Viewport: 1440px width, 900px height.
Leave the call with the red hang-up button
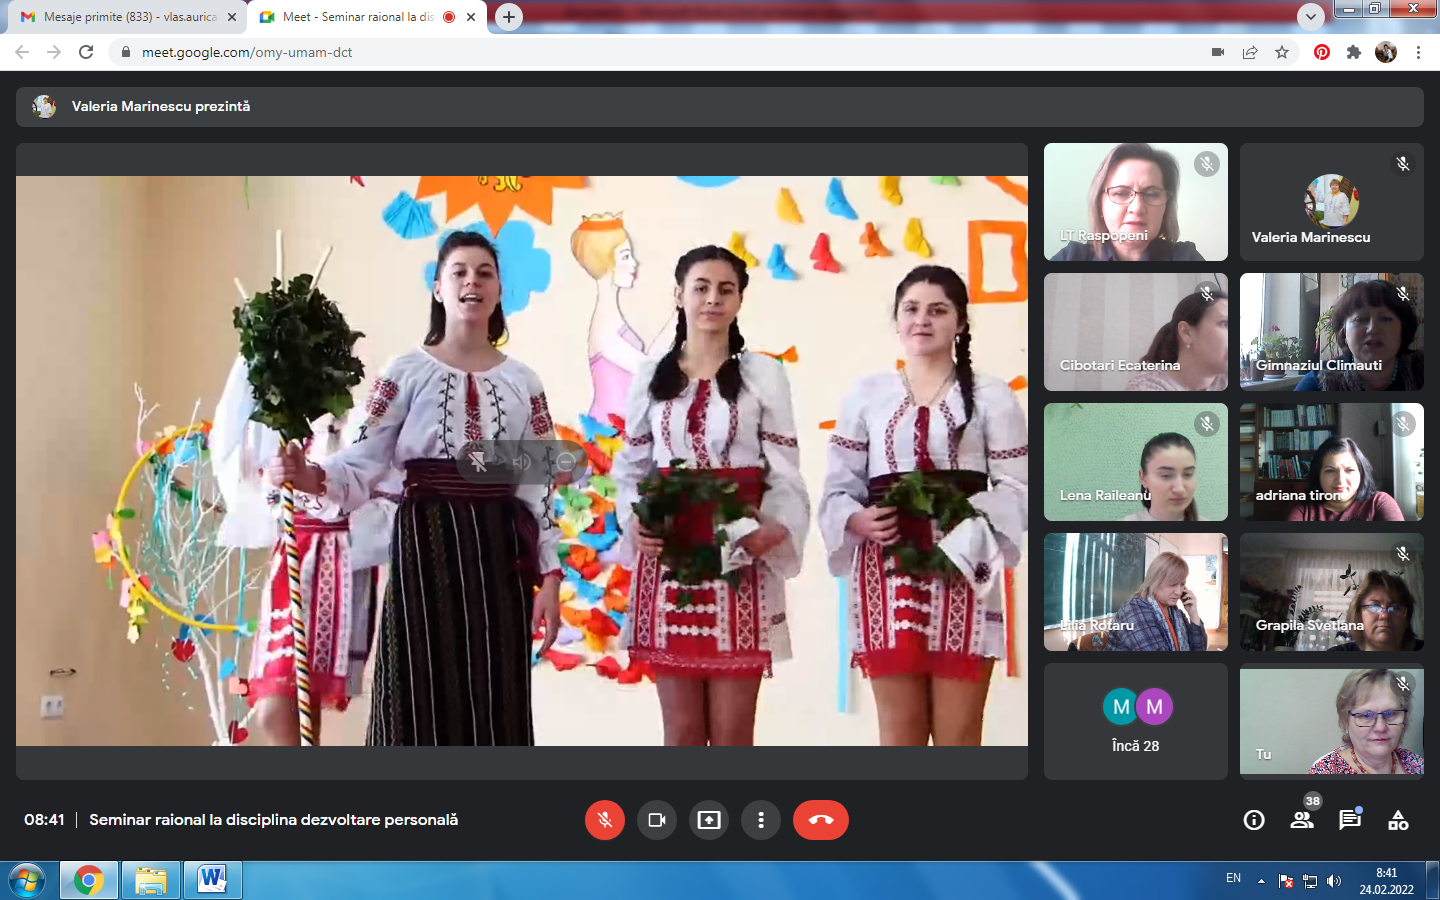(820, 820)
